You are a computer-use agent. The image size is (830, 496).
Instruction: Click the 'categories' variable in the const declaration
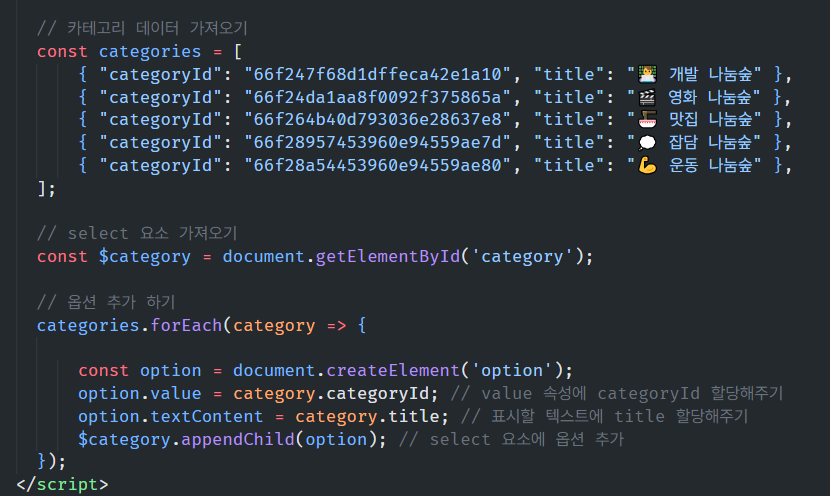[150, 51]
